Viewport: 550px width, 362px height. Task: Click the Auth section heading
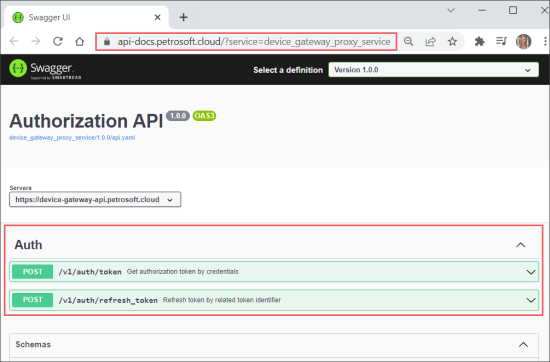pyautogui.click(x=28, y=245)
